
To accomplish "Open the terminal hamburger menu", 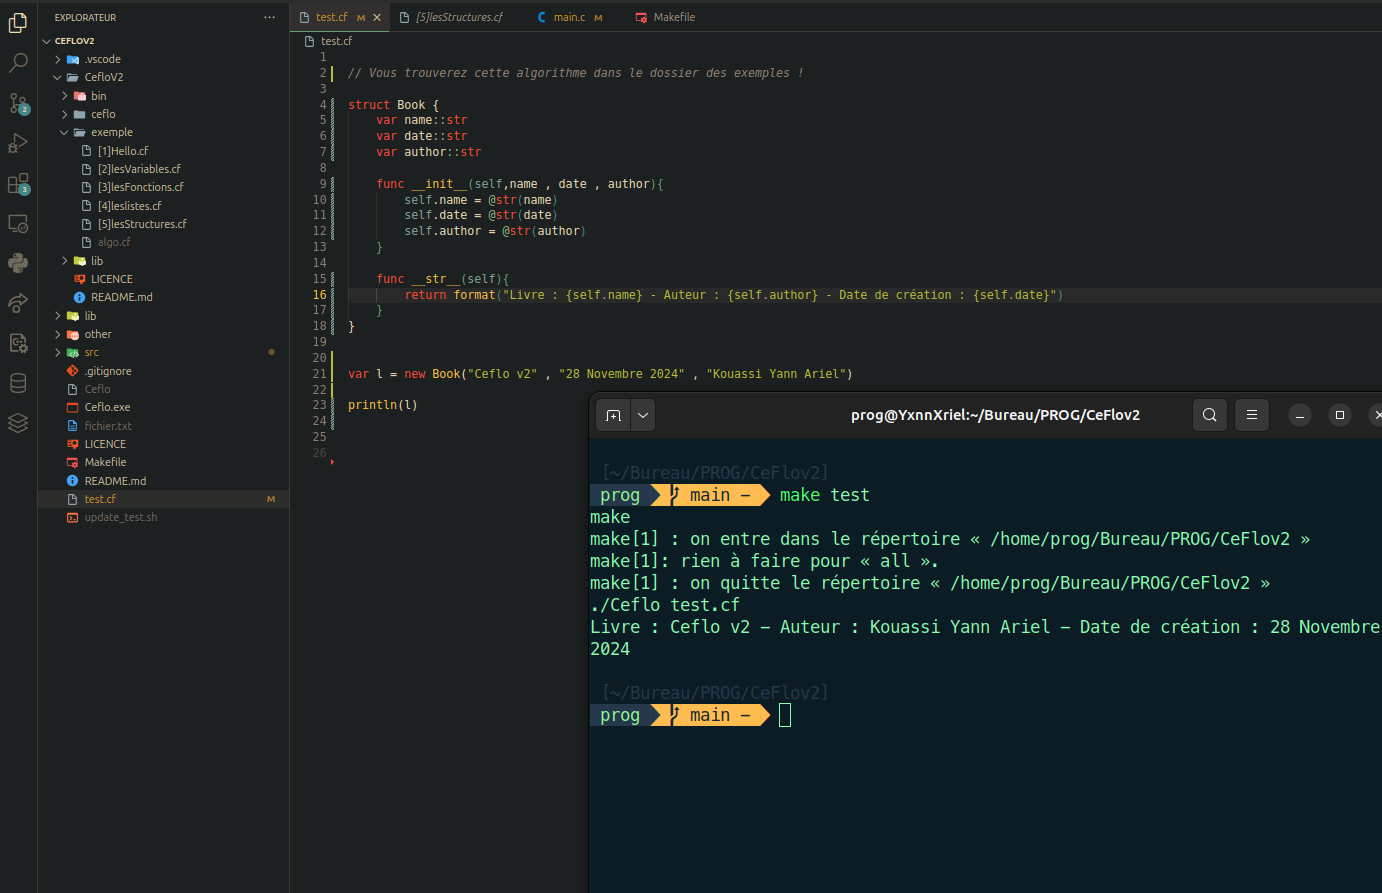I will [x=1252, y=415].
